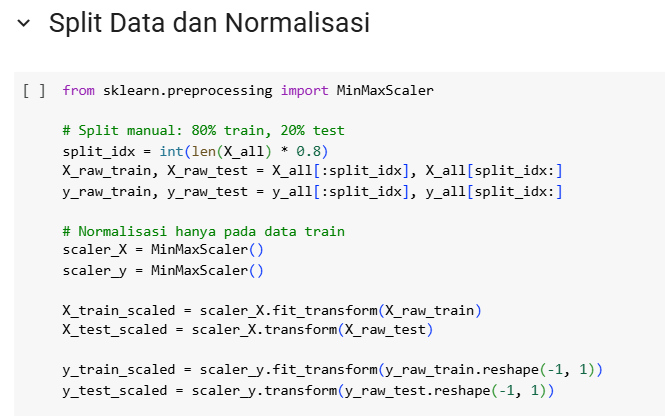The height and width of the screenshot is (416, 665).
Task: Click the Split manual 80% train comment
Action: [202, 131]
